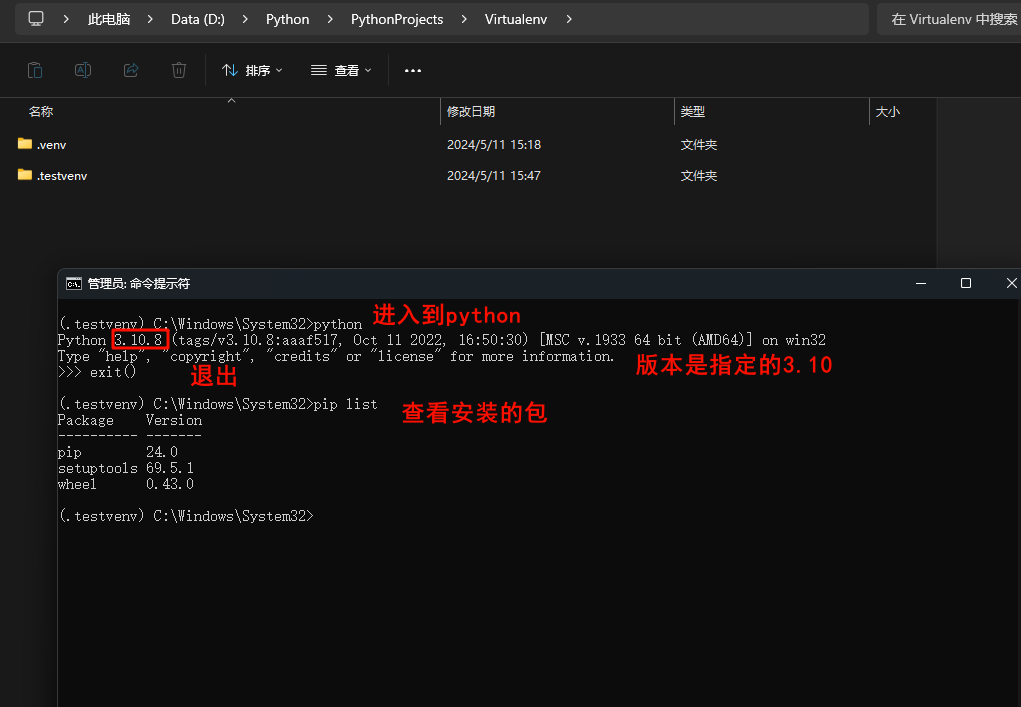Navigate to Data (D:) breadcrumb

[198, 20]
